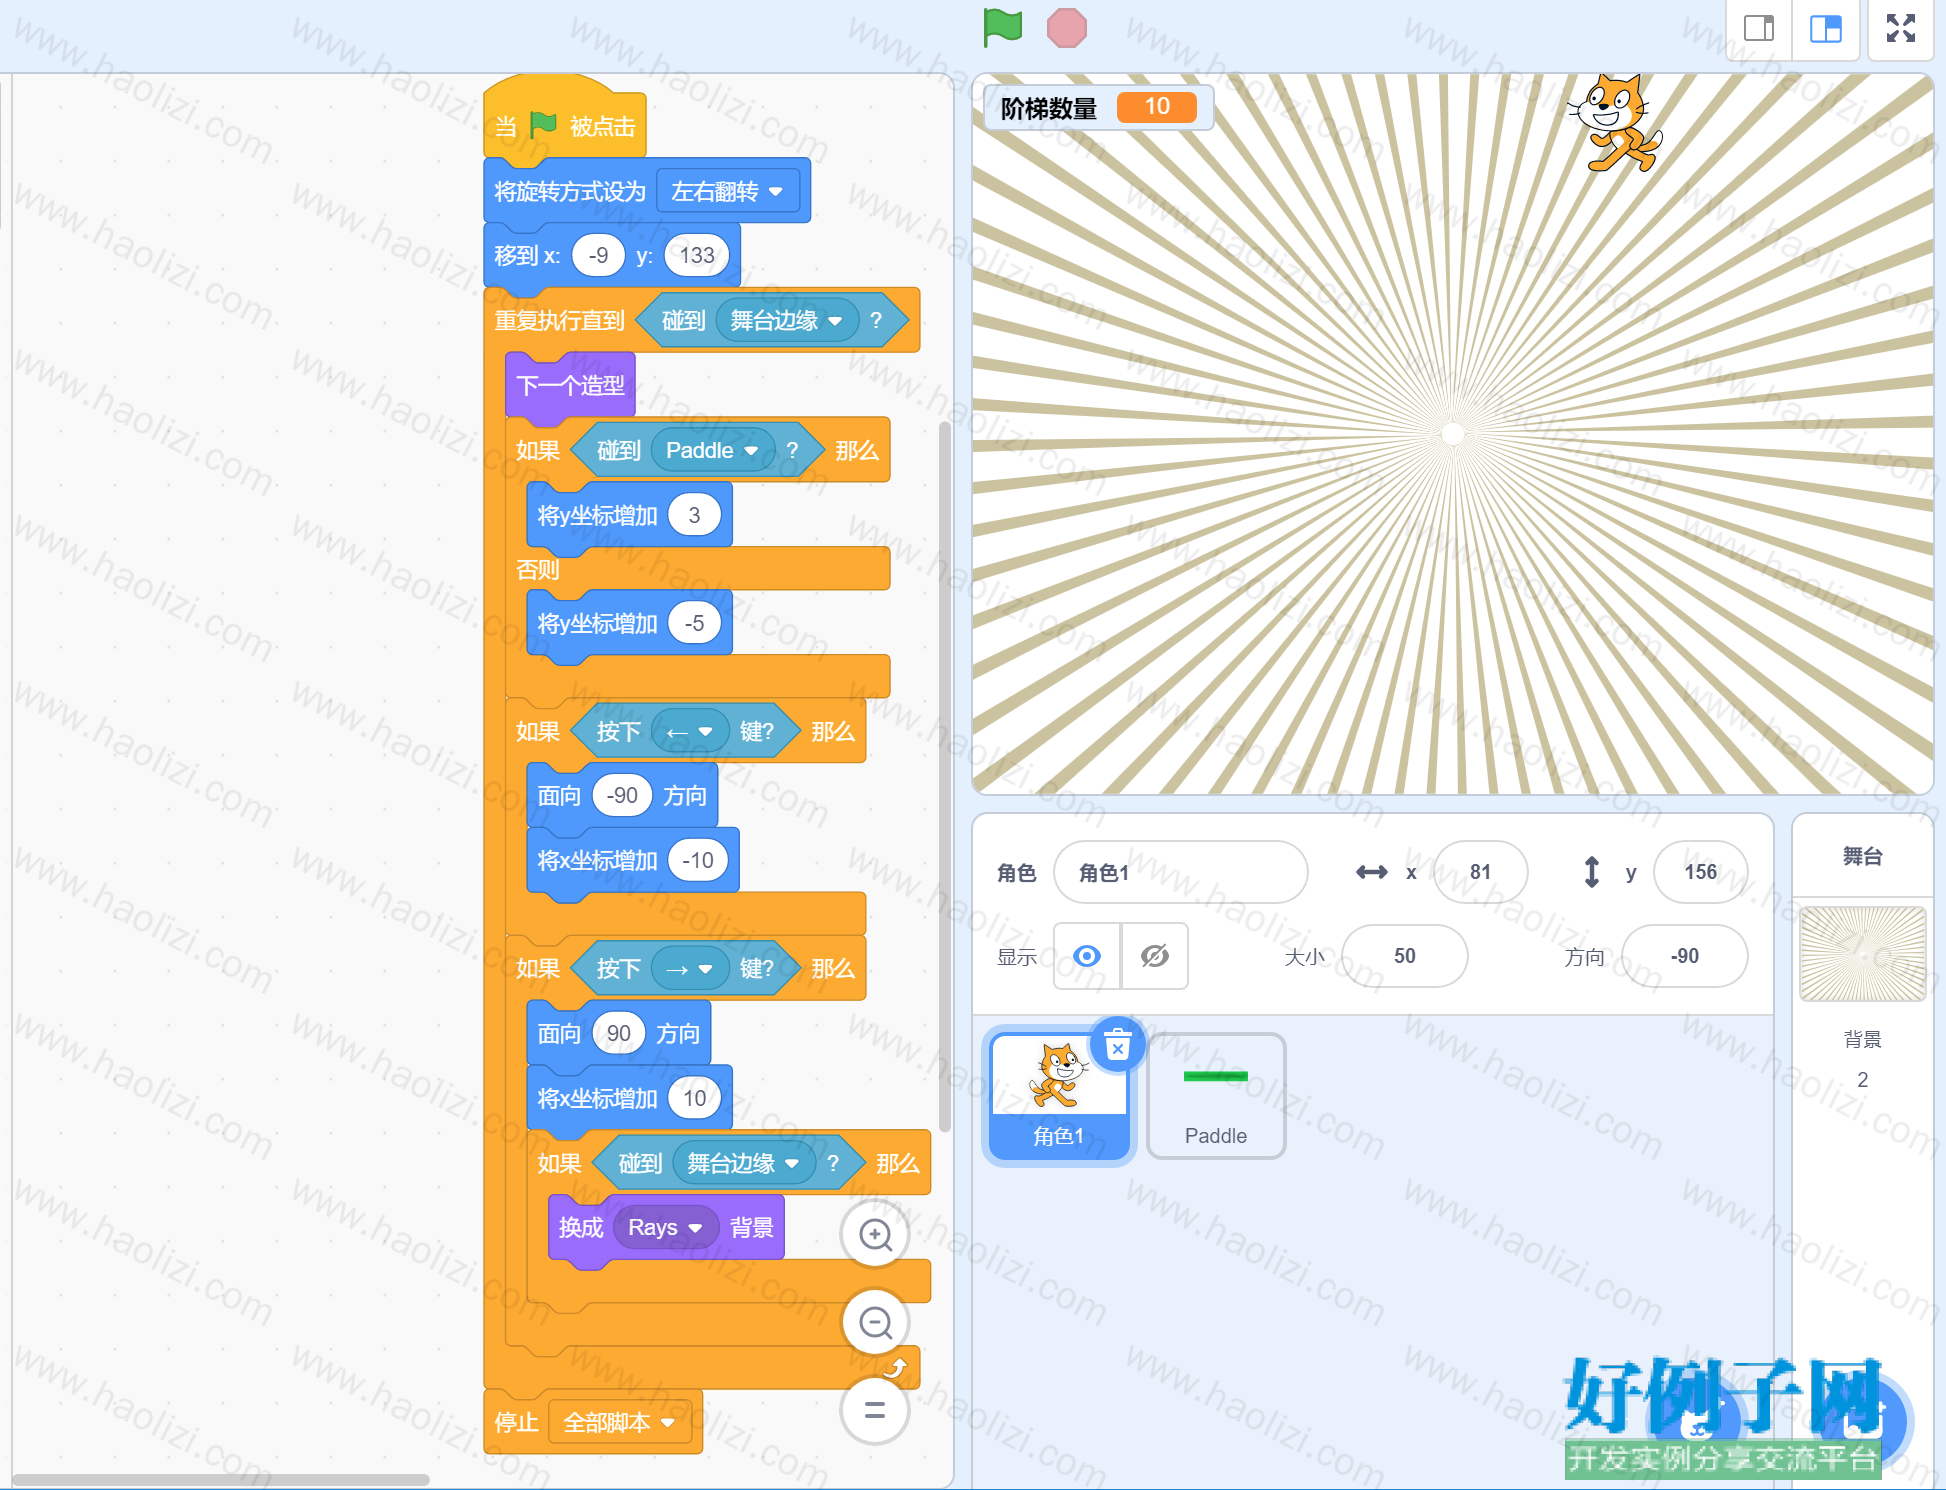Edit the sprite y position value 156
Screen dimensions: 1946x1490
coord(1700,872)
